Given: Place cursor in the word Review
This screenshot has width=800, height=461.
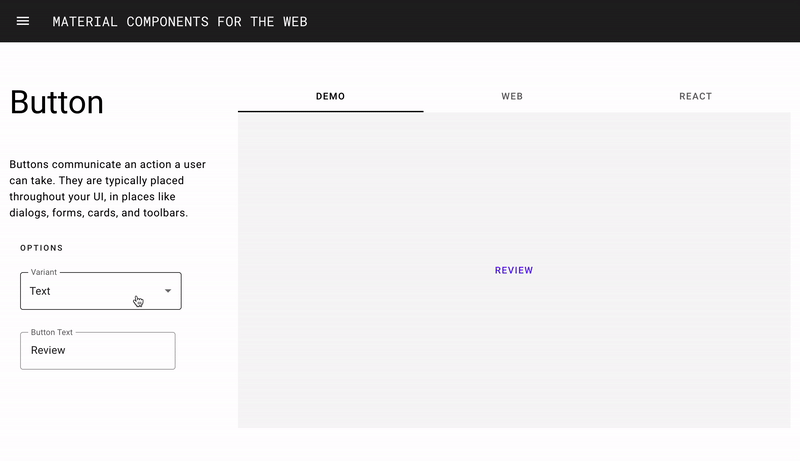Looking at the screenshot, I should click(x=48, y=350).
